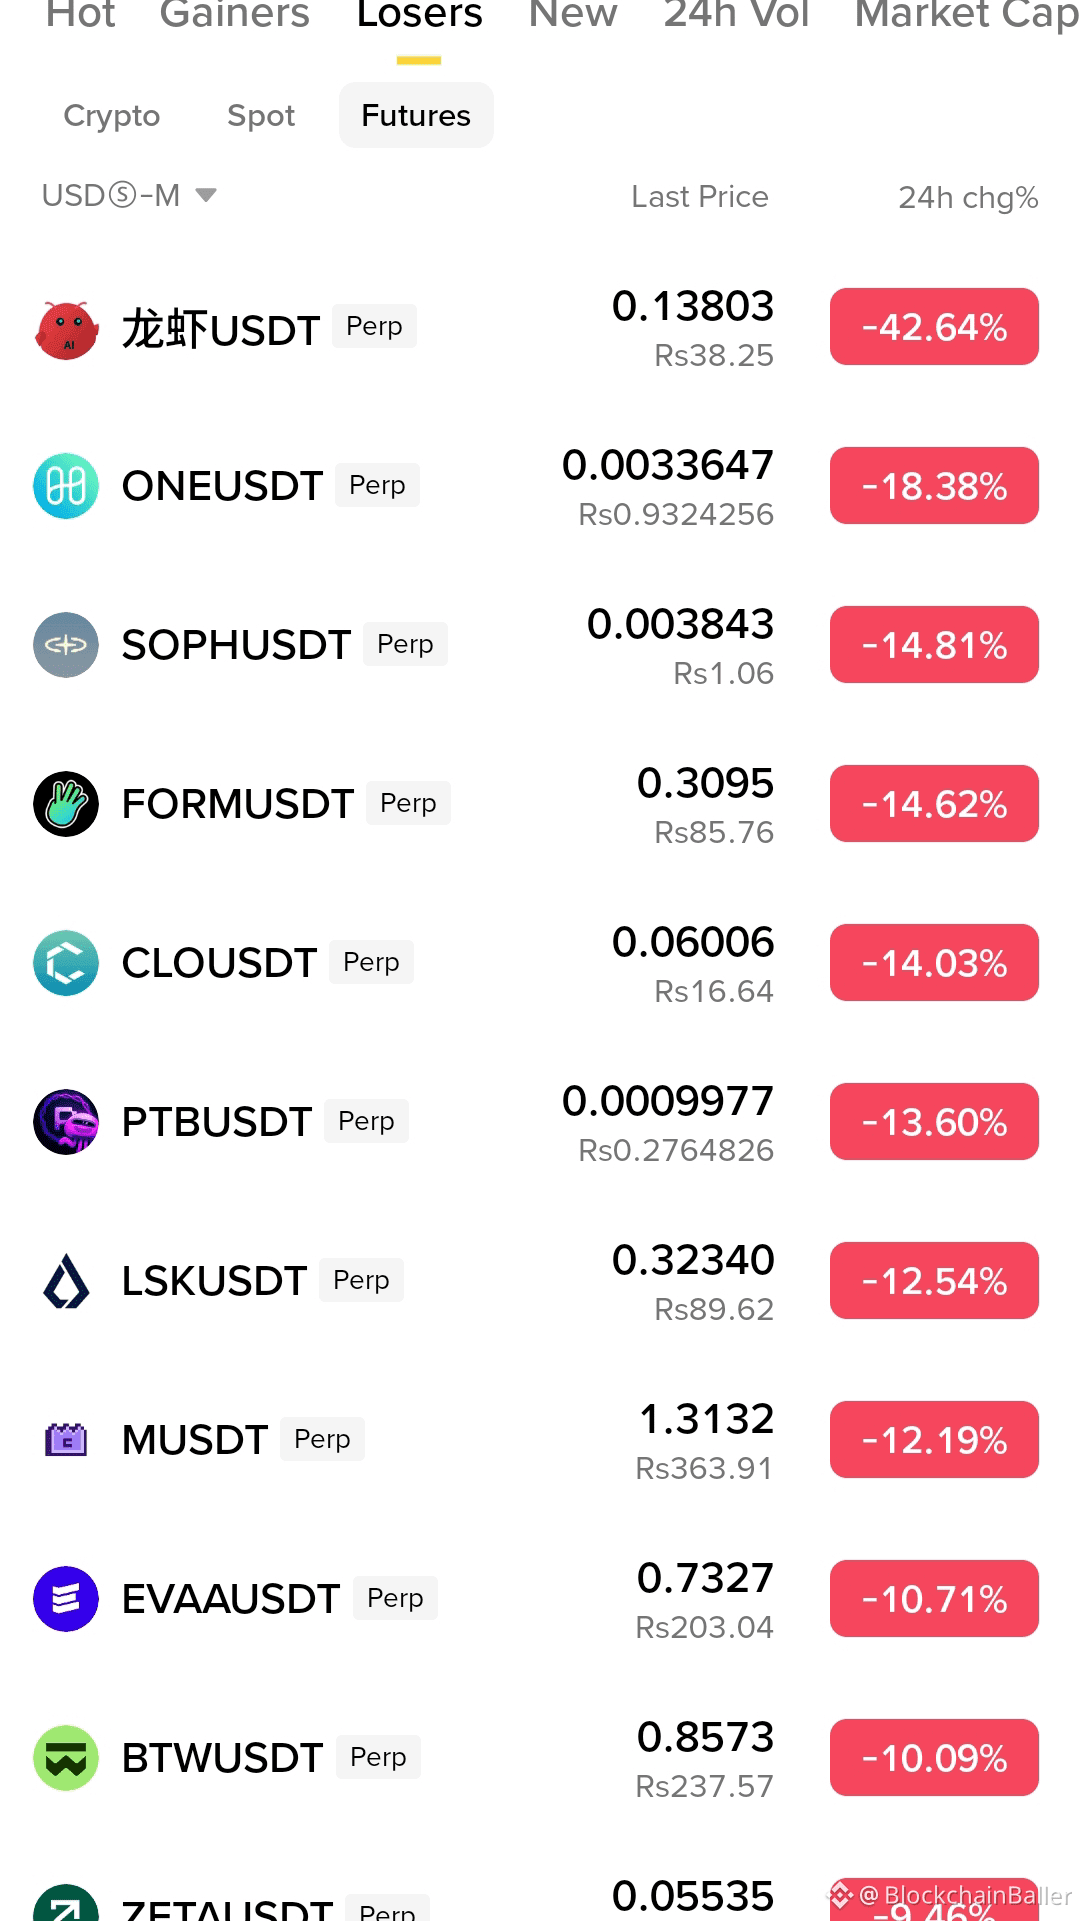Tap the ONEUSDT Harmony coin icon

(66, 486)
